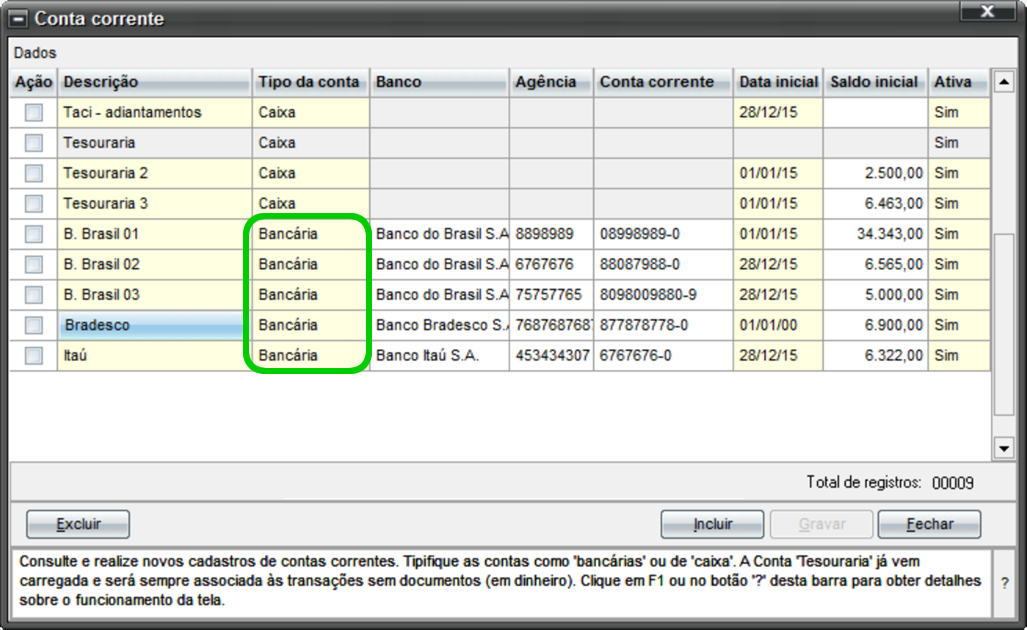1027x630 pixels.
Task: Click the Agência column header
Action: (551, 82)
